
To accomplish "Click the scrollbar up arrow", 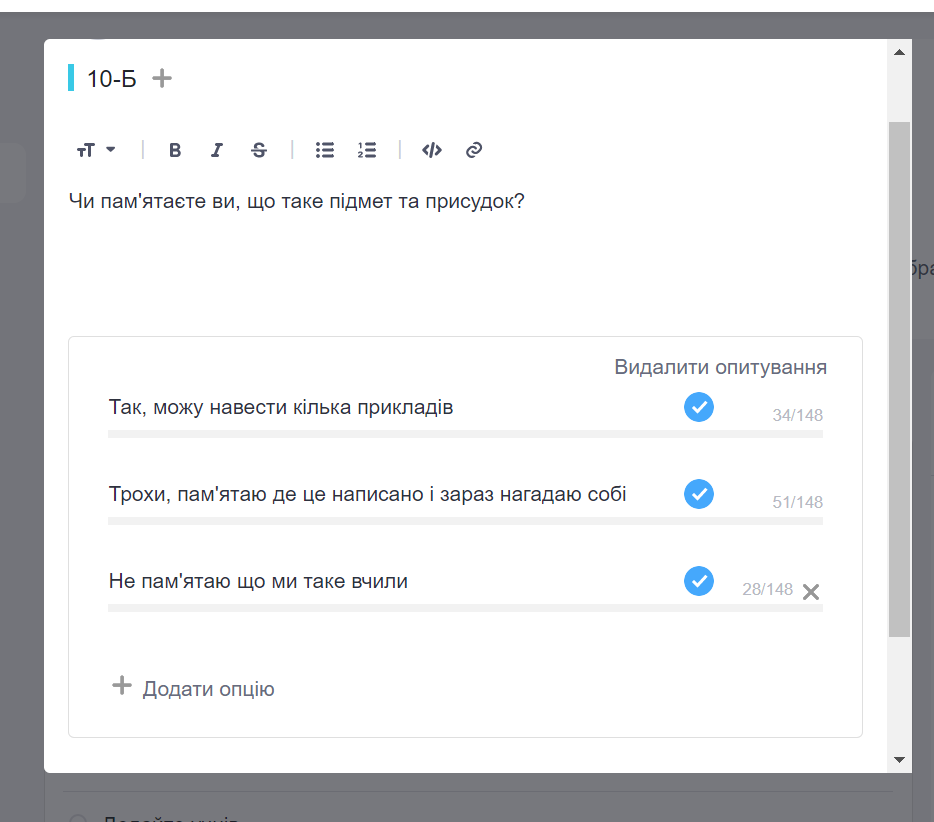I will 899,52.
